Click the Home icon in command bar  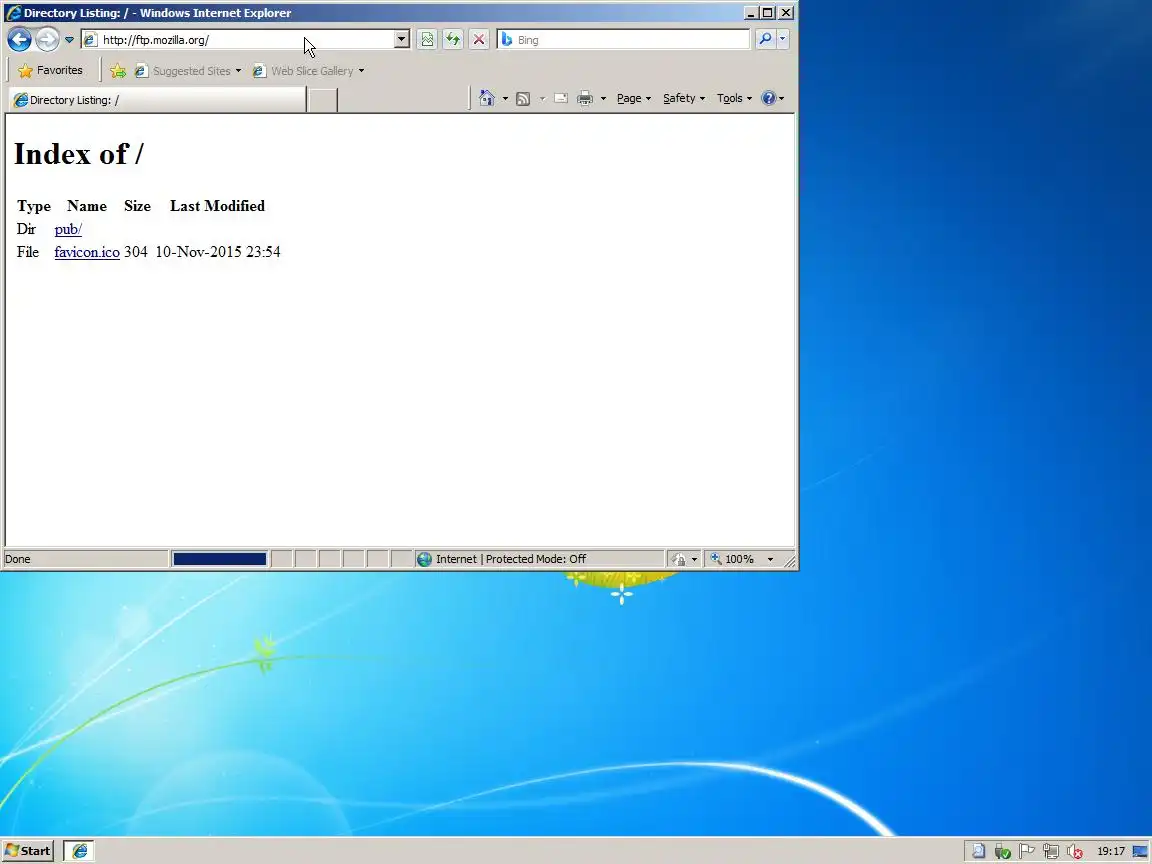(x=486, y=98)
